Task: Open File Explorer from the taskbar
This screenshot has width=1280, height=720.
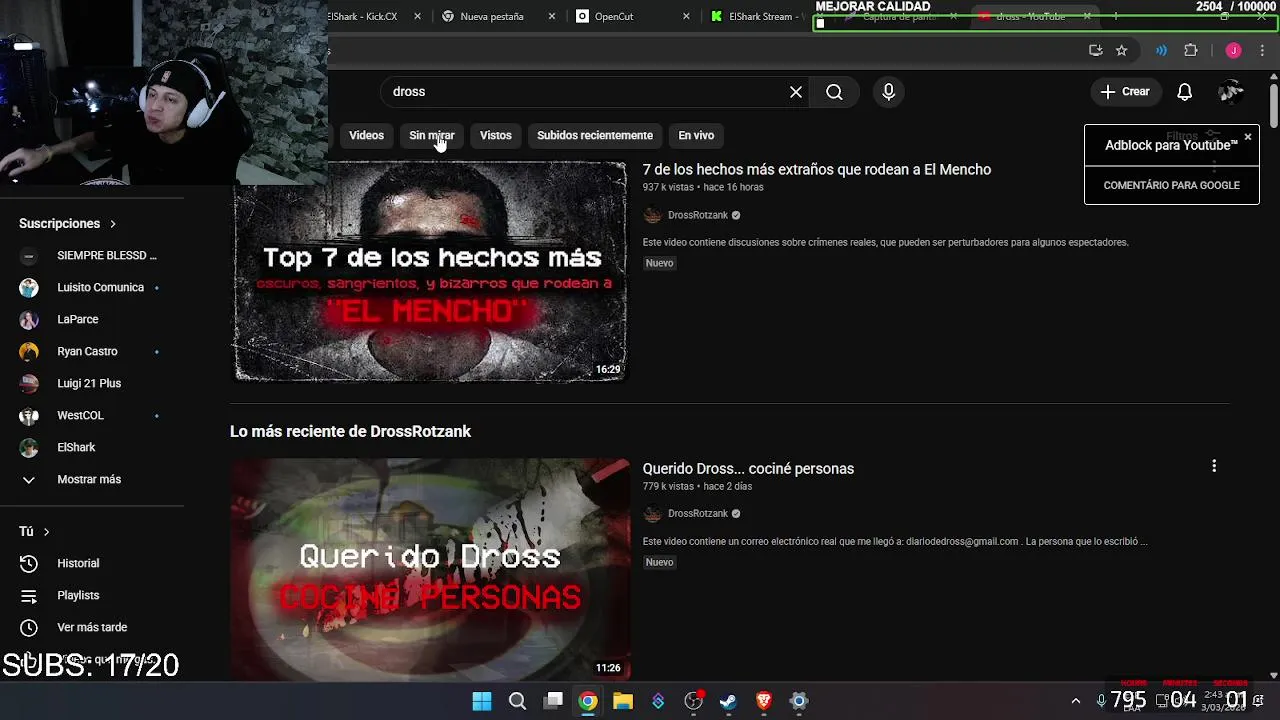Action: [x=623, y=701]
